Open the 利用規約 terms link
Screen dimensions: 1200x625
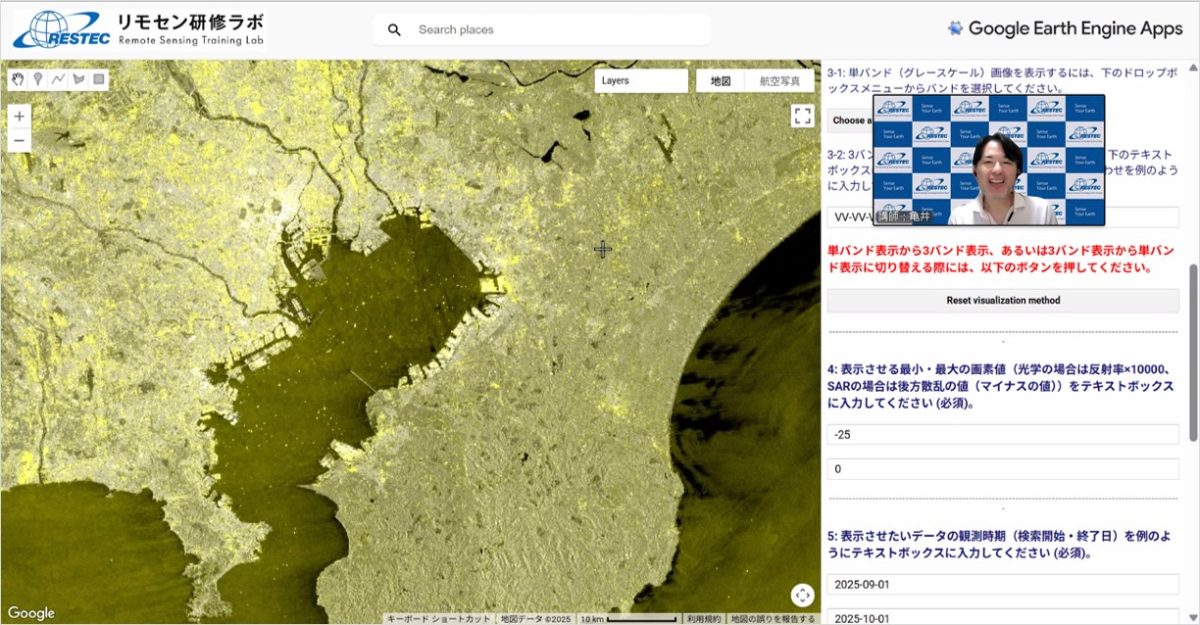click(x=704, y=619)
